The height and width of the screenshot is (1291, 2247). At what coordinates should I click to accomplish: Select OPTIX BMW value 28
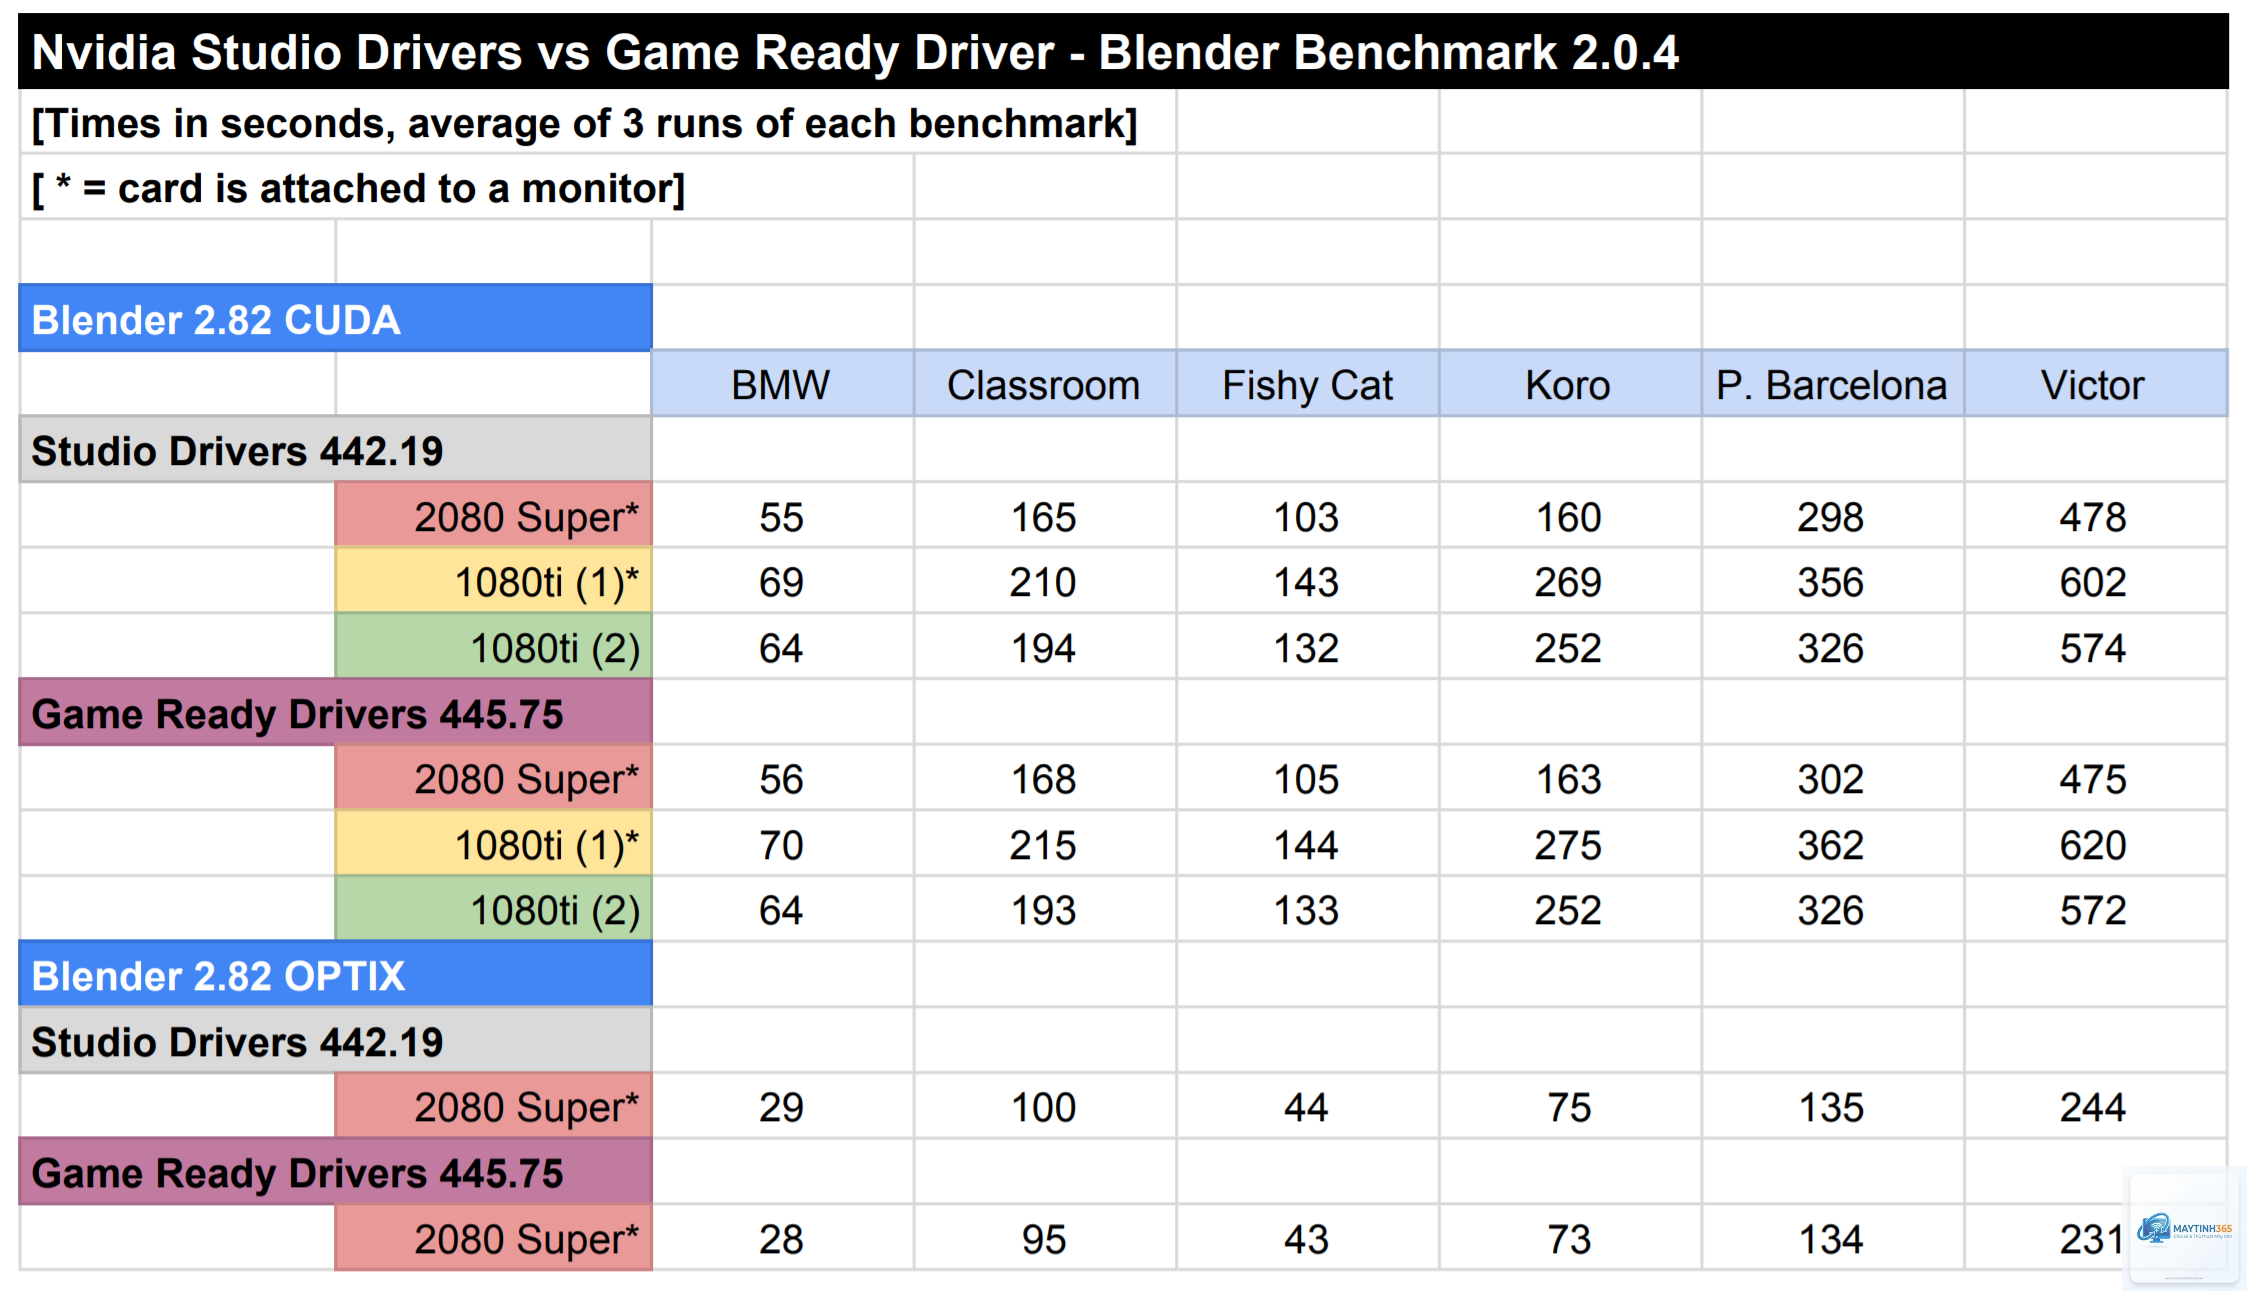(781, 1239)
